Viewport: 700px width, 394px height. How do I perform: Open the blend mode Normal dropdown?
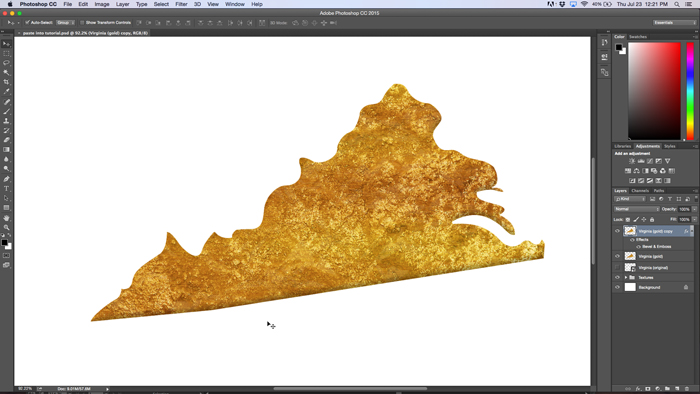point(637,209)
